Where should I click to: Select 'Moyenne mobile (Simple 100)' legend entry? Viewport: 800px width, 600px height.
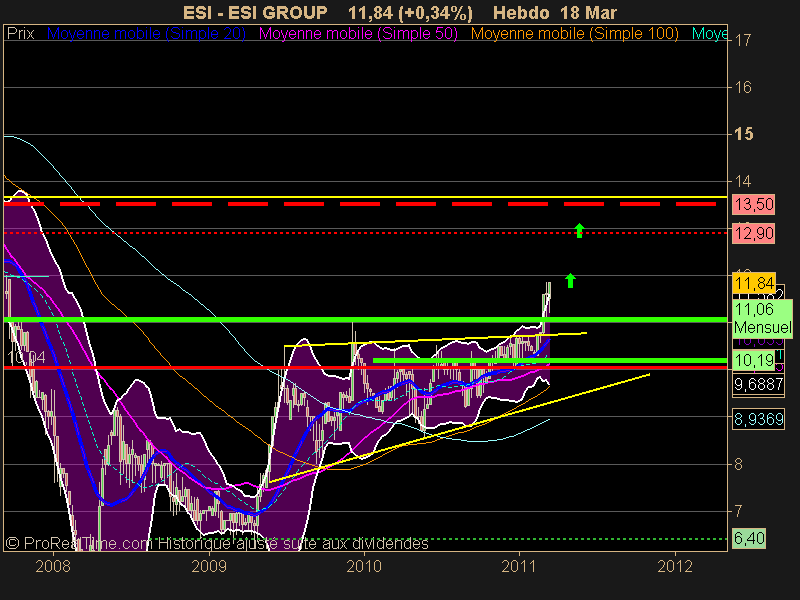pos(574,34)
